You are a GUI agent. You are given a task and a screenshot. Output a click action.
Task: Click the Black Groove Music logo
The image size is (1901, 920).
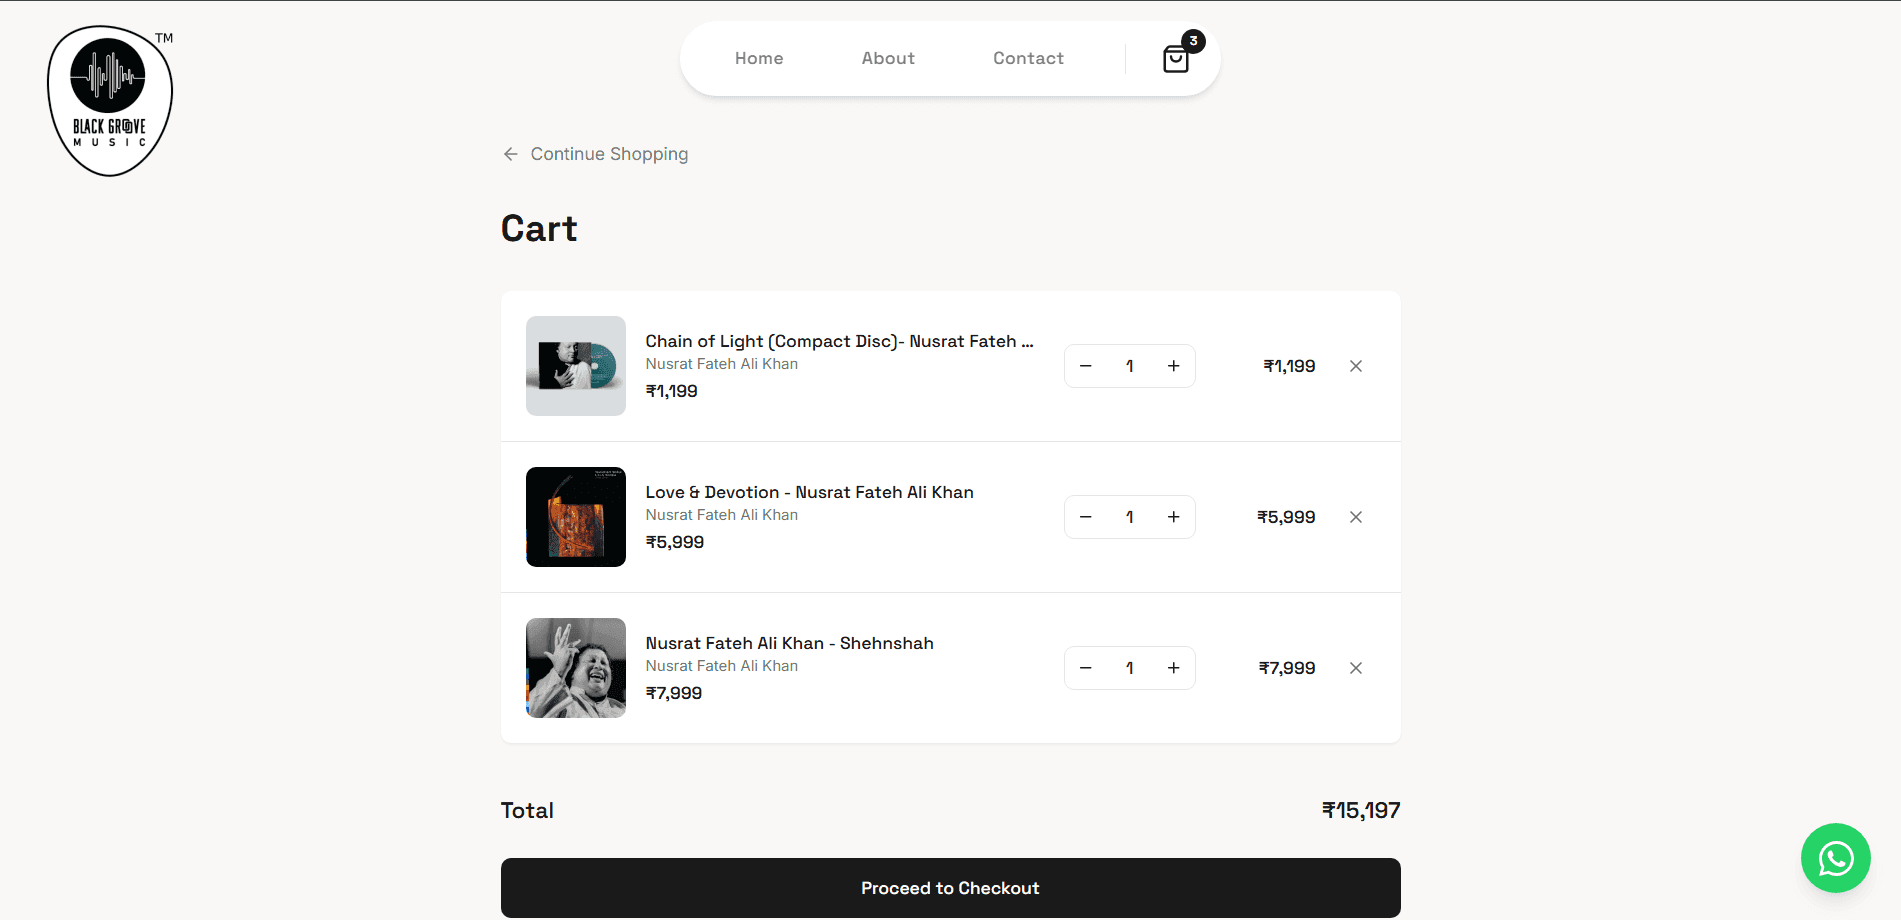coord(110,101)
